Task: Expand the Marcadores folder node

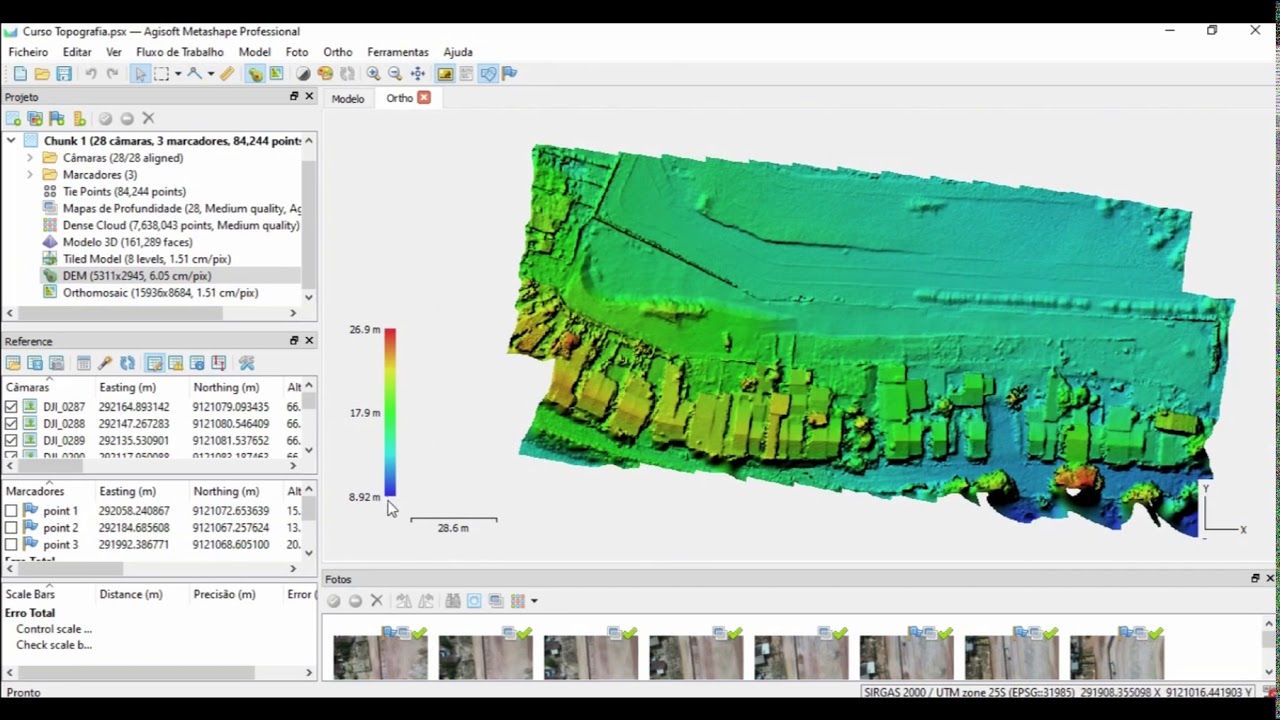Action: pyautogui.click(x=30, y=175)
